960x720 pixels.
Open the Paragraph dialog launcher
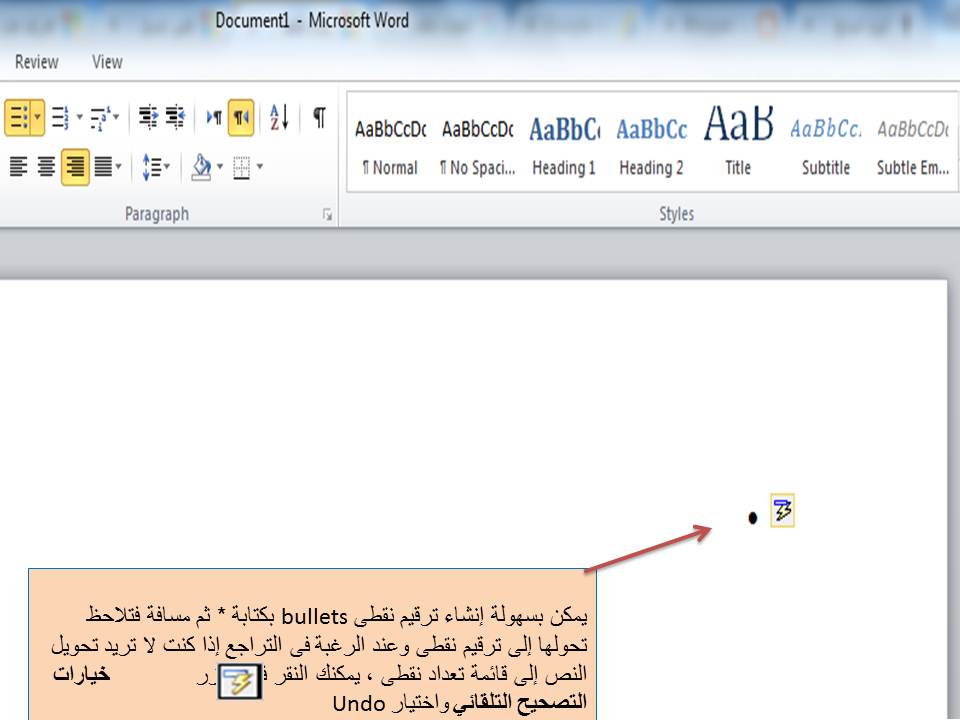328,214
